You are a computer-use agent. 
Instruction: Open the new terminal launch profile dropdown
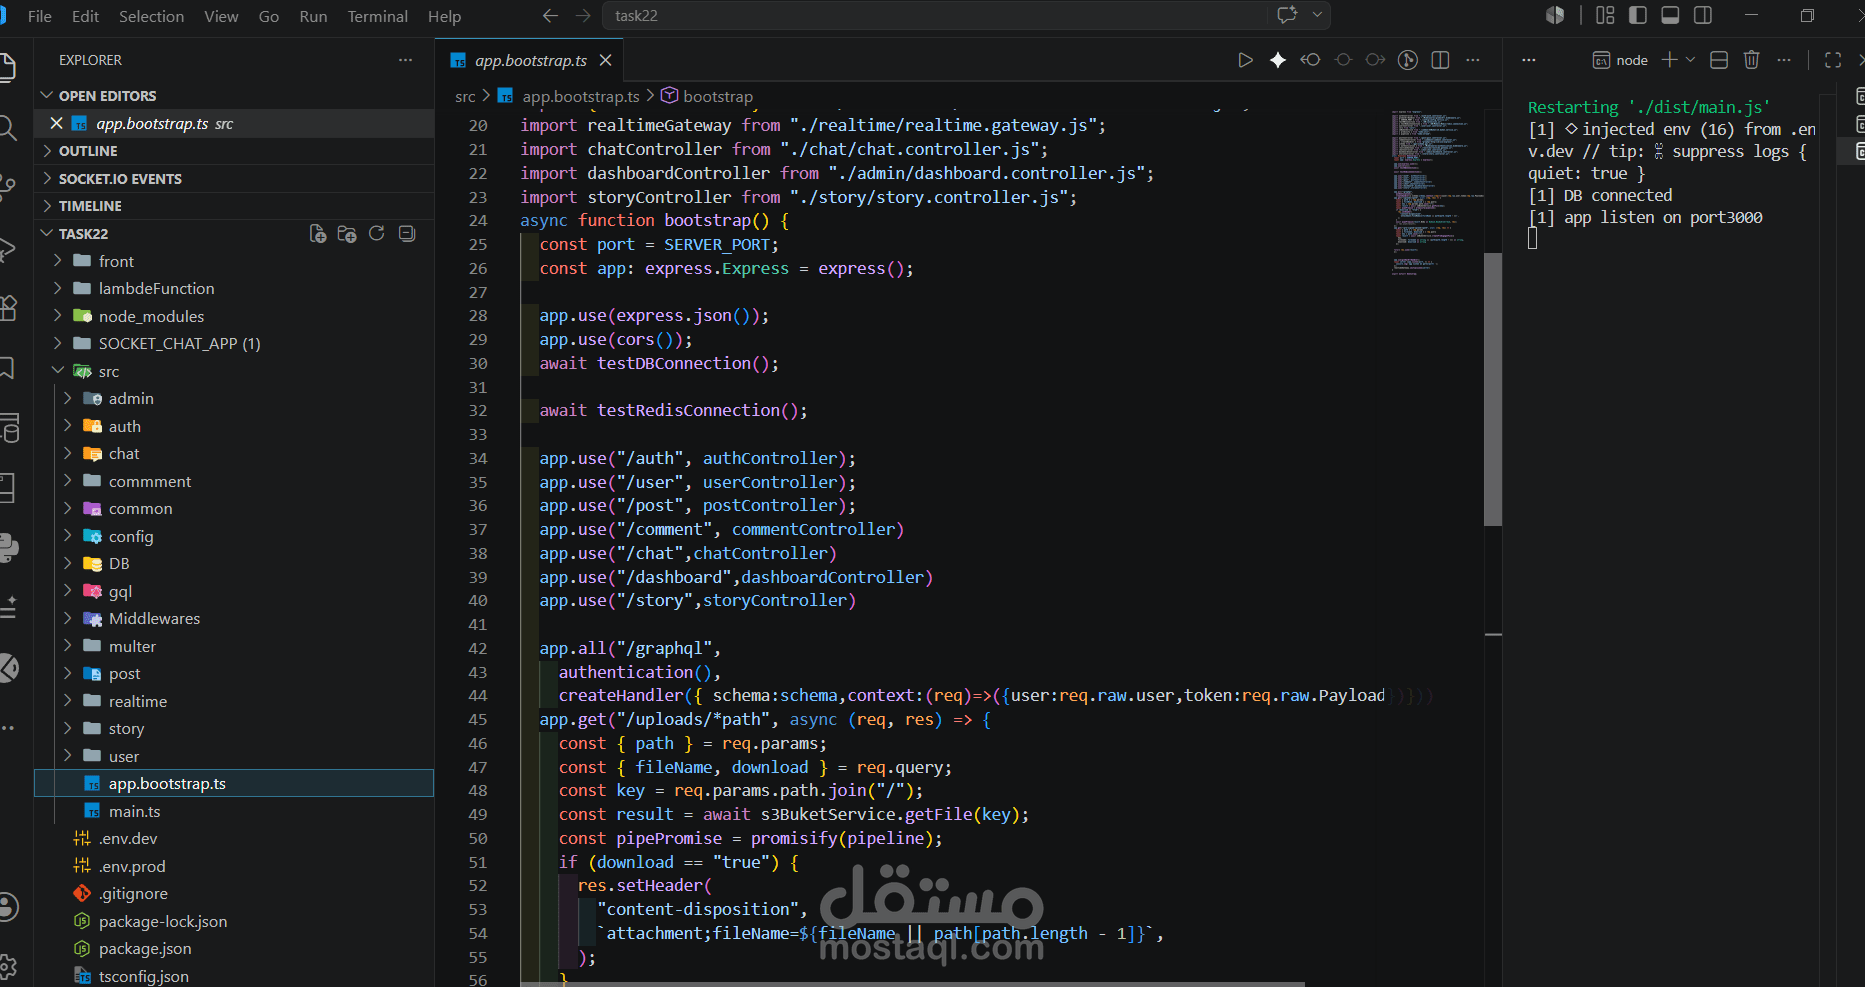click(x=1690, y=60)
